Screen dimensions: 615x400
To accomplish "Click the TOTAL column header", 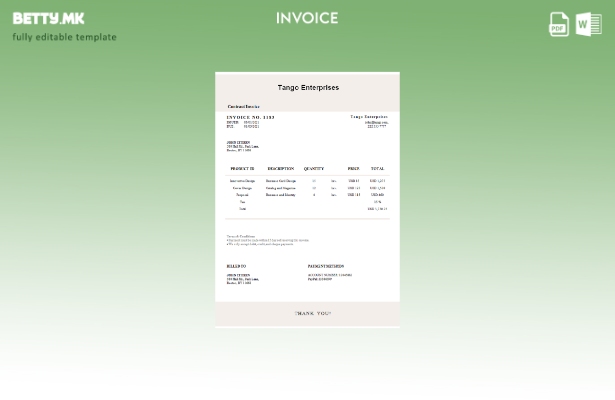I will (377, 169).
